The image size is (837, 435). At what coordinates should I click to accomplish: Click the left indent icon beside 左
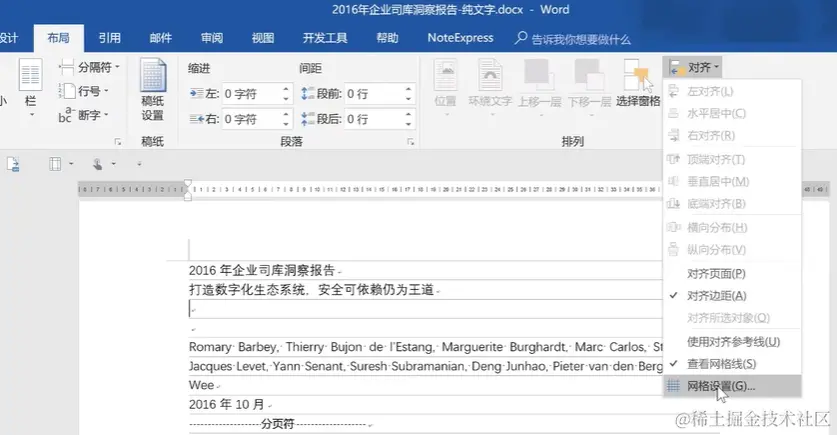(x=196, y=93)
